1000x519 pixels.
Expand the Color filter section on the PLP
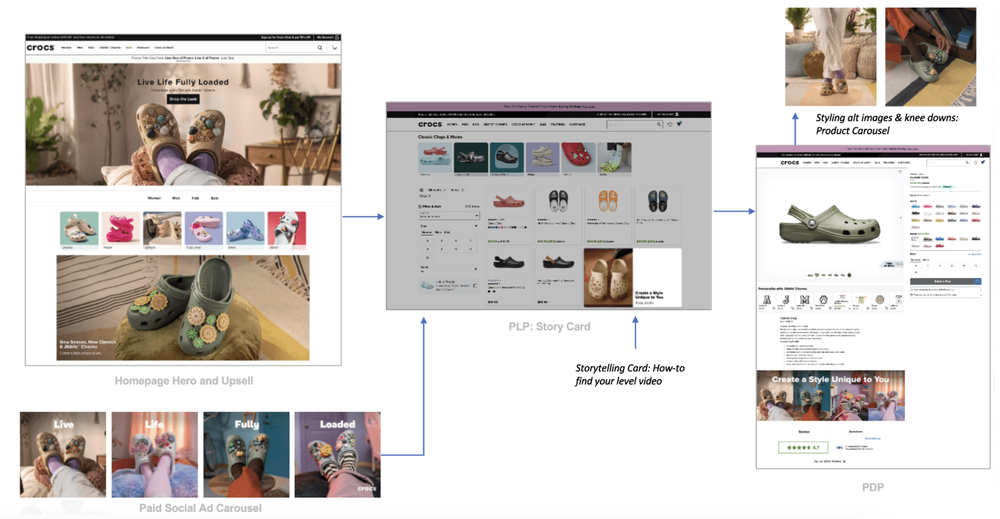click(476, 268)
